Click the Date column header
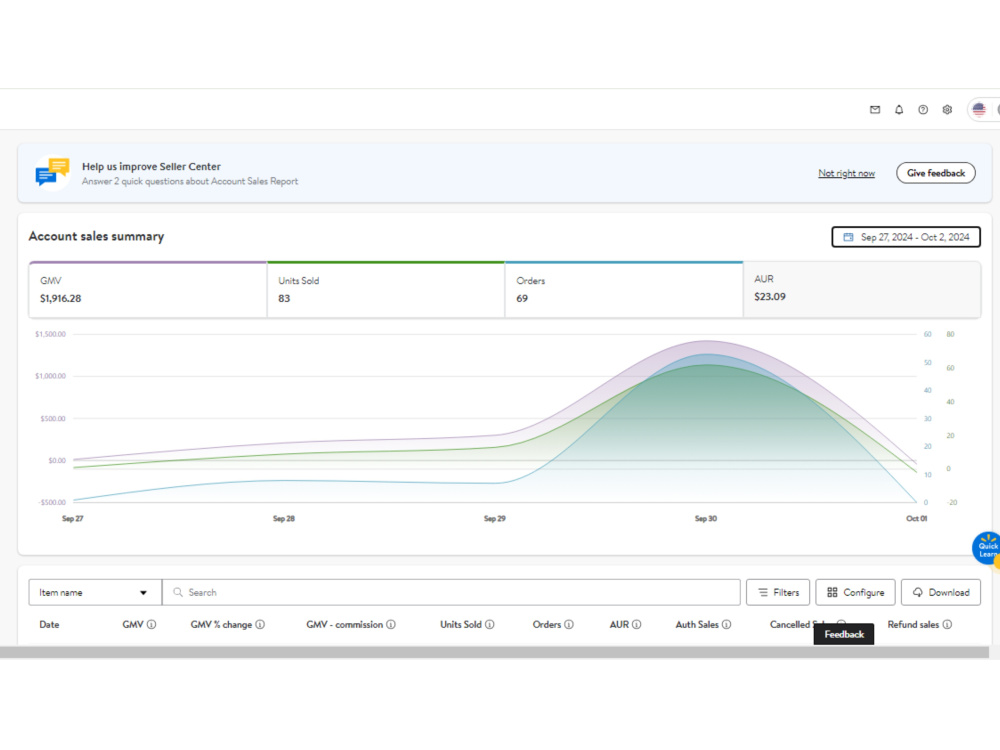This screenshot has width=1000, height=750. [x=49, y=624]
